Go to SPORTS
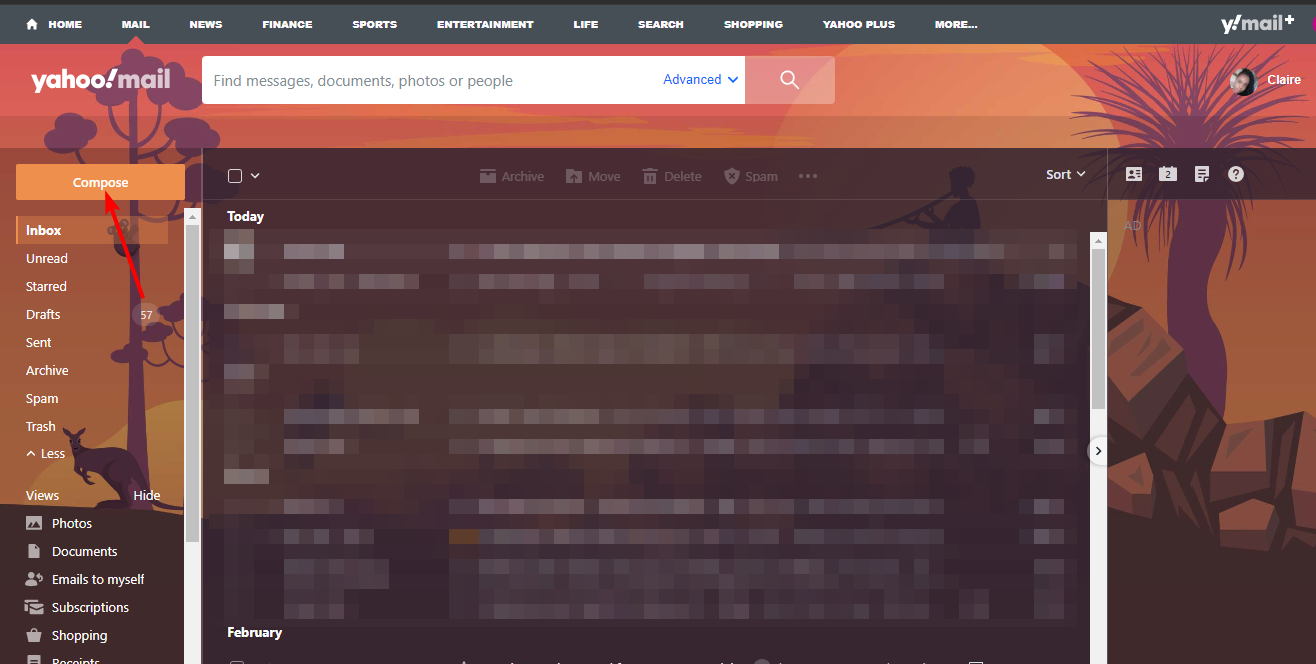 (x=375, y=24)
